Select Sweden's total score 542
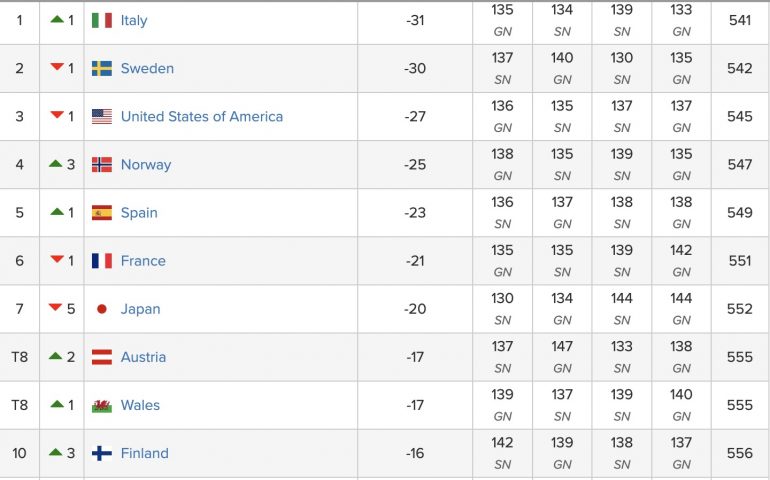770x480 pixels. [740, 68]
